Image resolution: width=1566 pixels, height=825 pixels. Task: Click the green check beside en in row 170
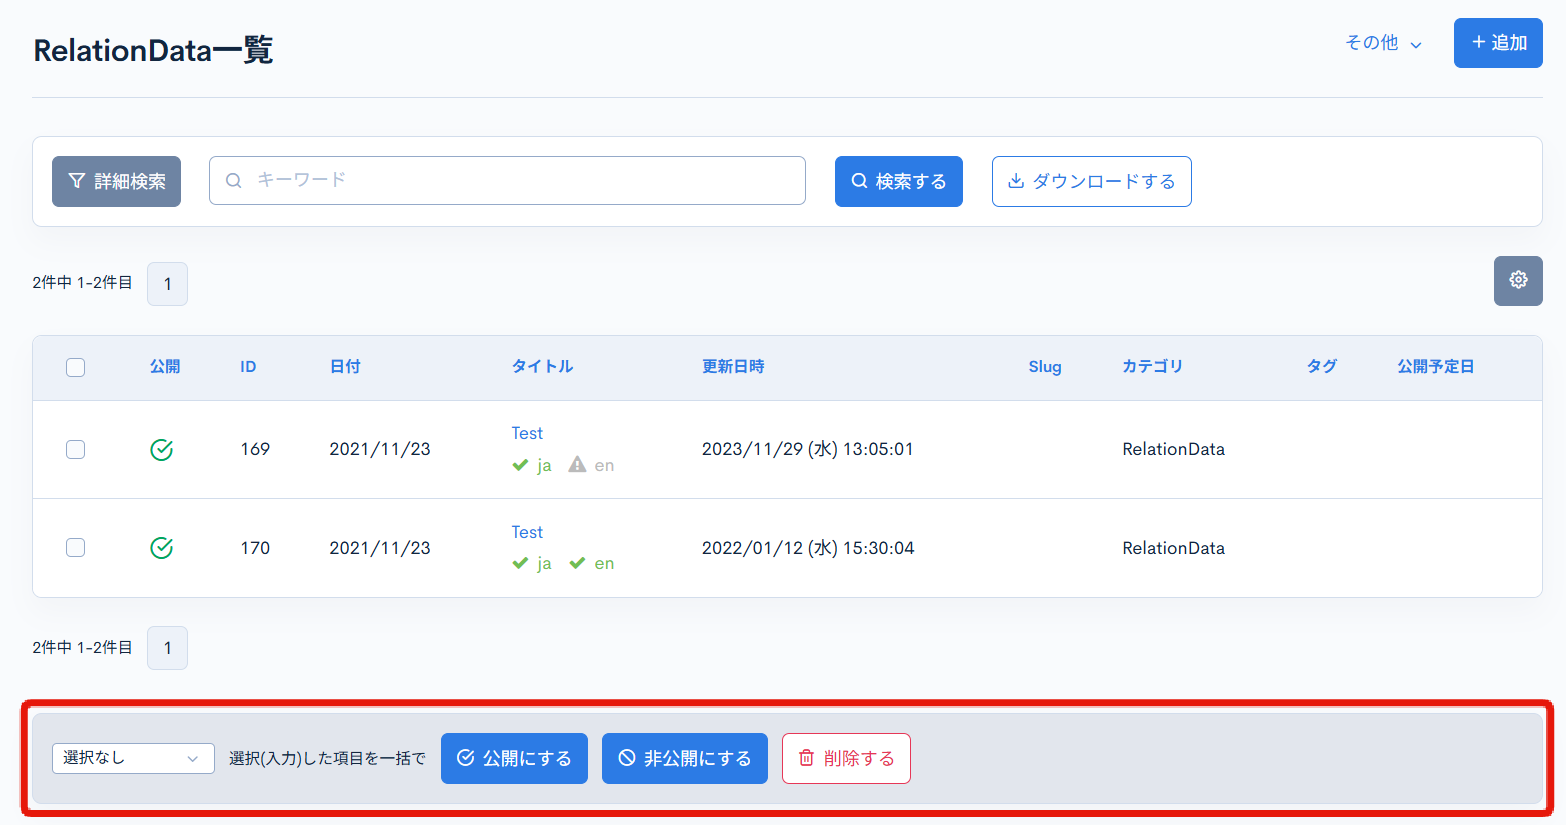pos(577,564)
